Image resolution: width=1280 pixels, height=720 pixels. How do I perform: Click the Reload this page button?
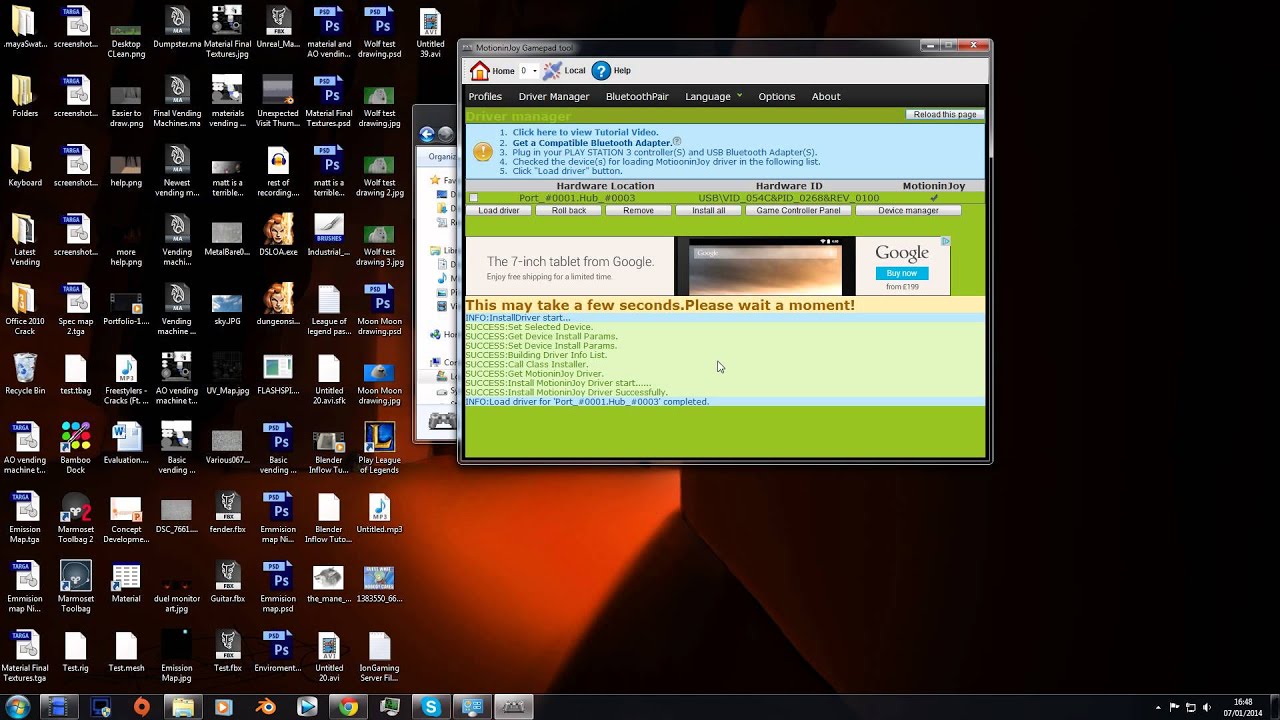(x=945, y=114)
